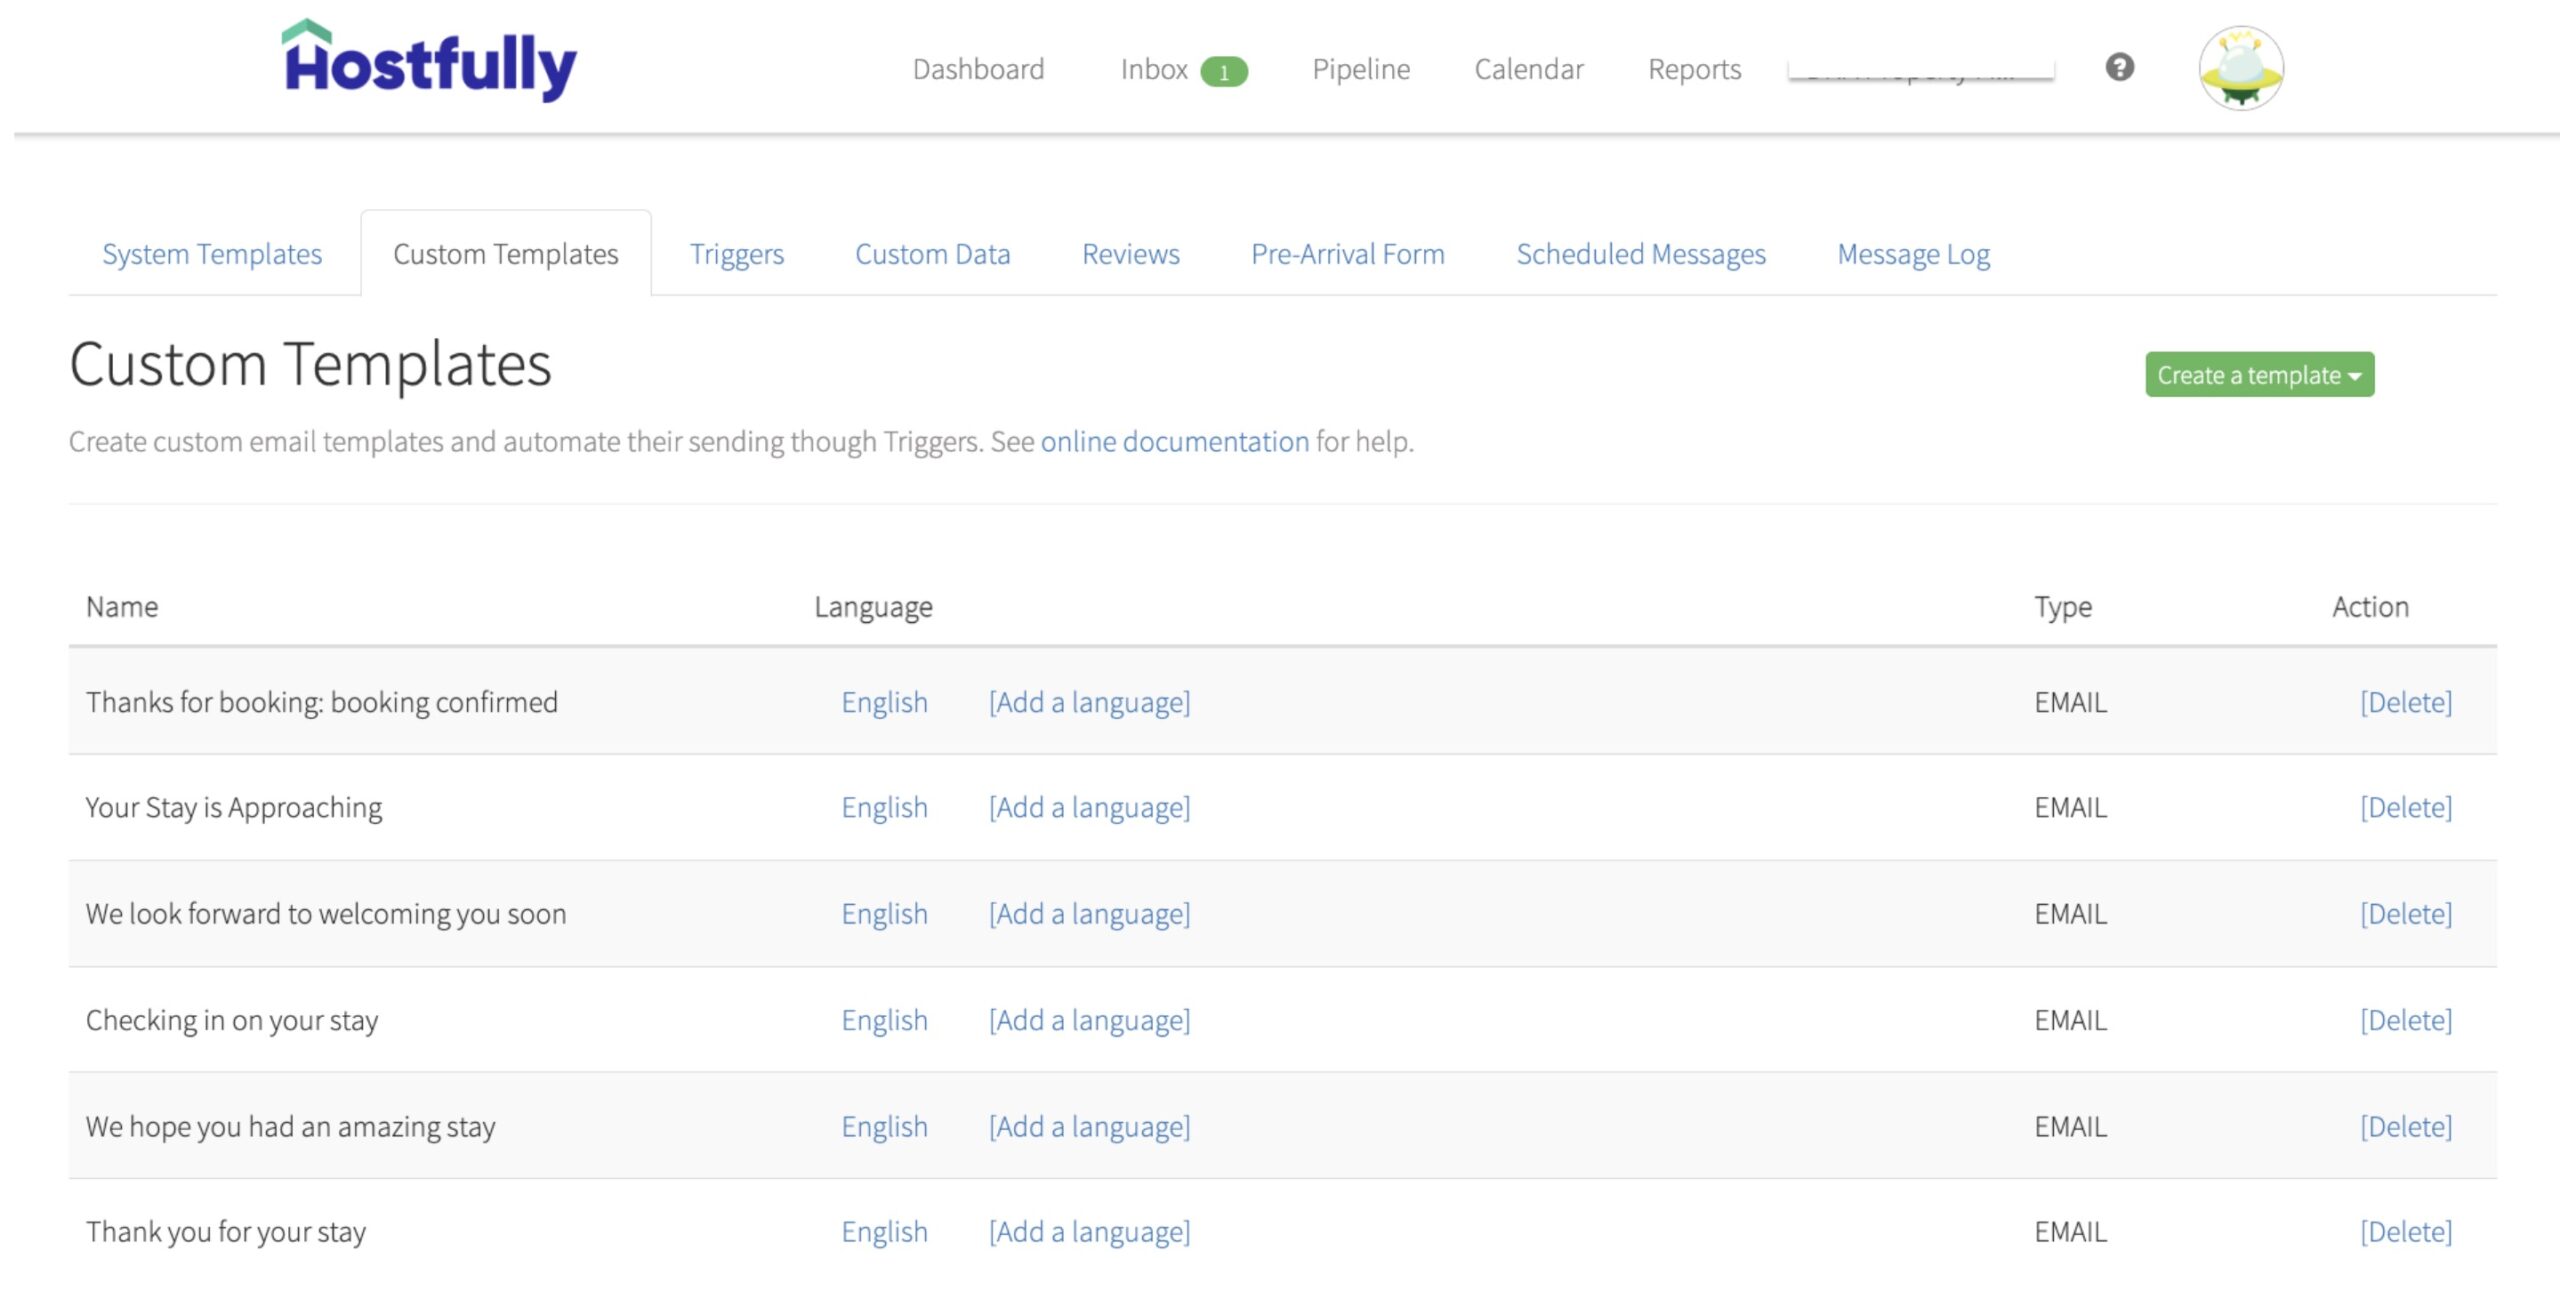The width and height of the screenshot is (2560, 1315).
Task: Open the Dashboard menu item
Action: click(978, 68)
